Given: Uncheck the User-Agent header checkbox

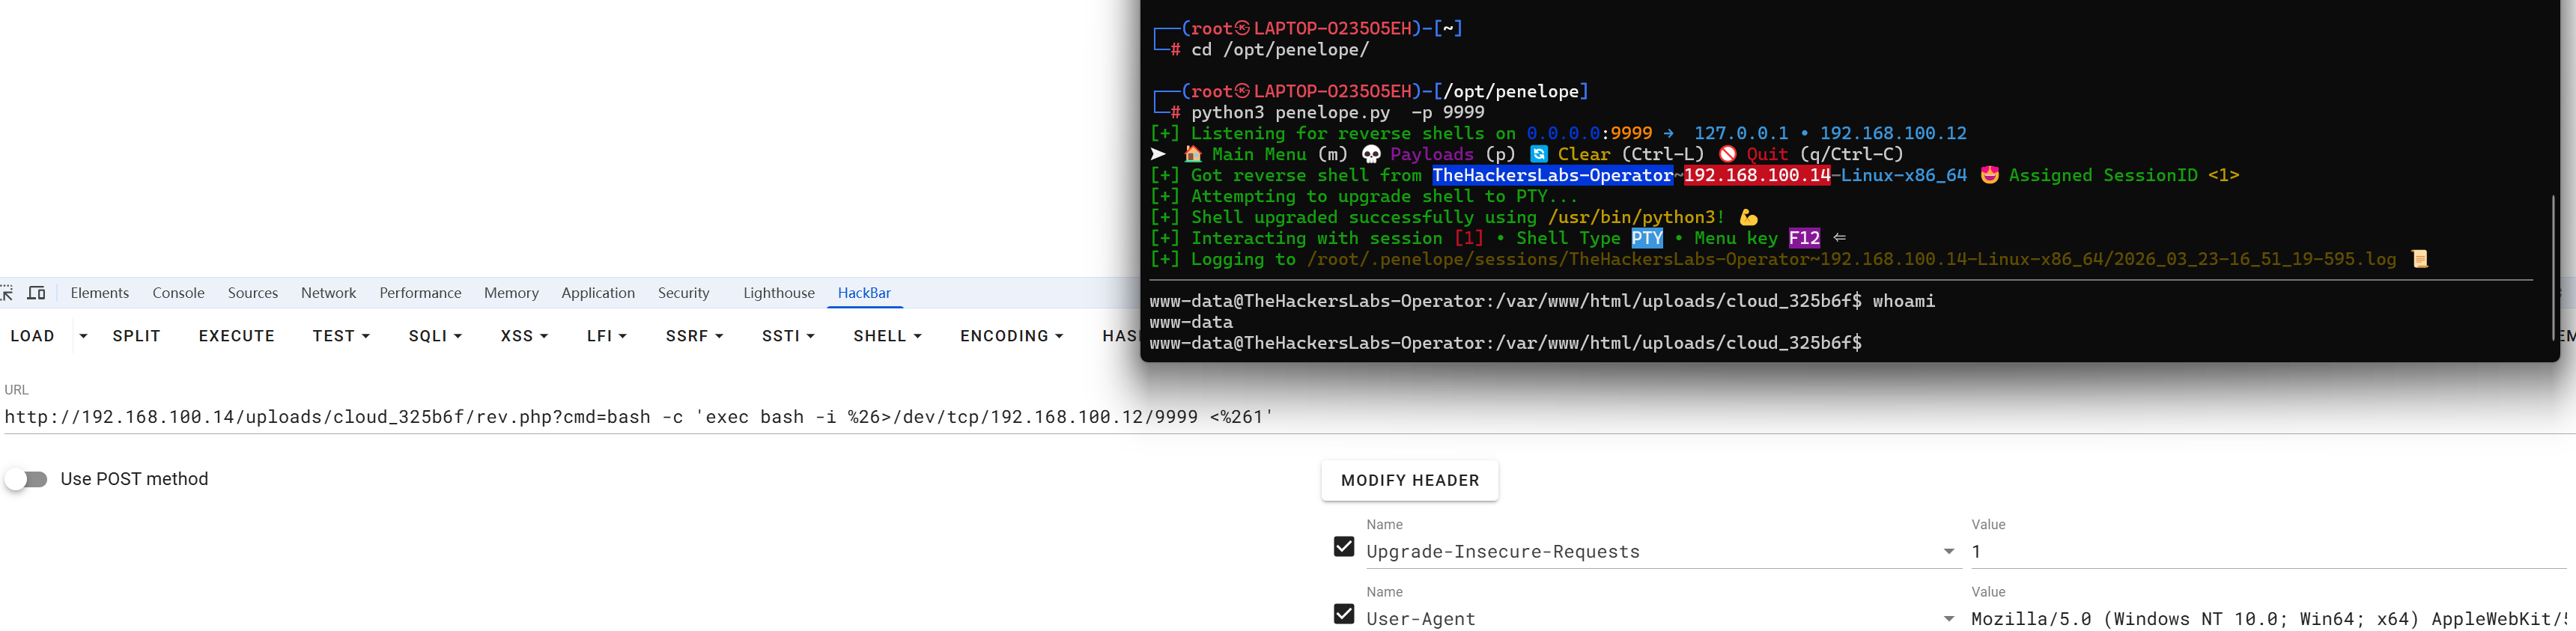Looking at the screenshot, I should tap(1344, 614).
